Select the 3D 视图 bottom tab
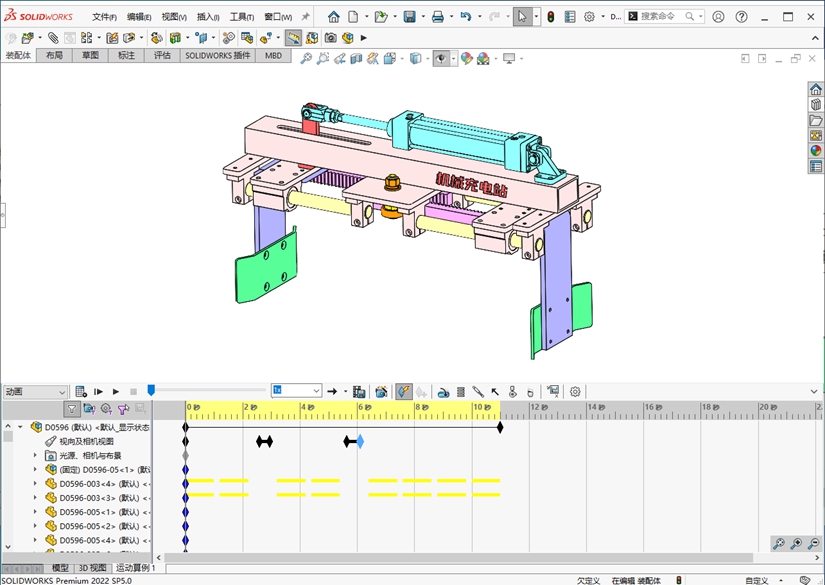The width and height of the screenshot is (825, 585). coord(92,567)
